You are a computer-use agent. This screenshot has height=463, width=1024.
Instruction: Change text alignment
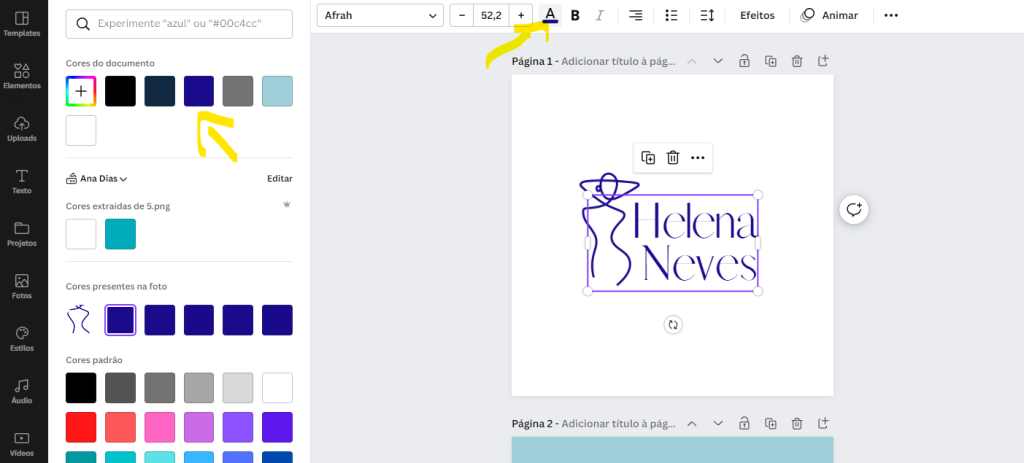pyautogui.click(x=636, y=15)
